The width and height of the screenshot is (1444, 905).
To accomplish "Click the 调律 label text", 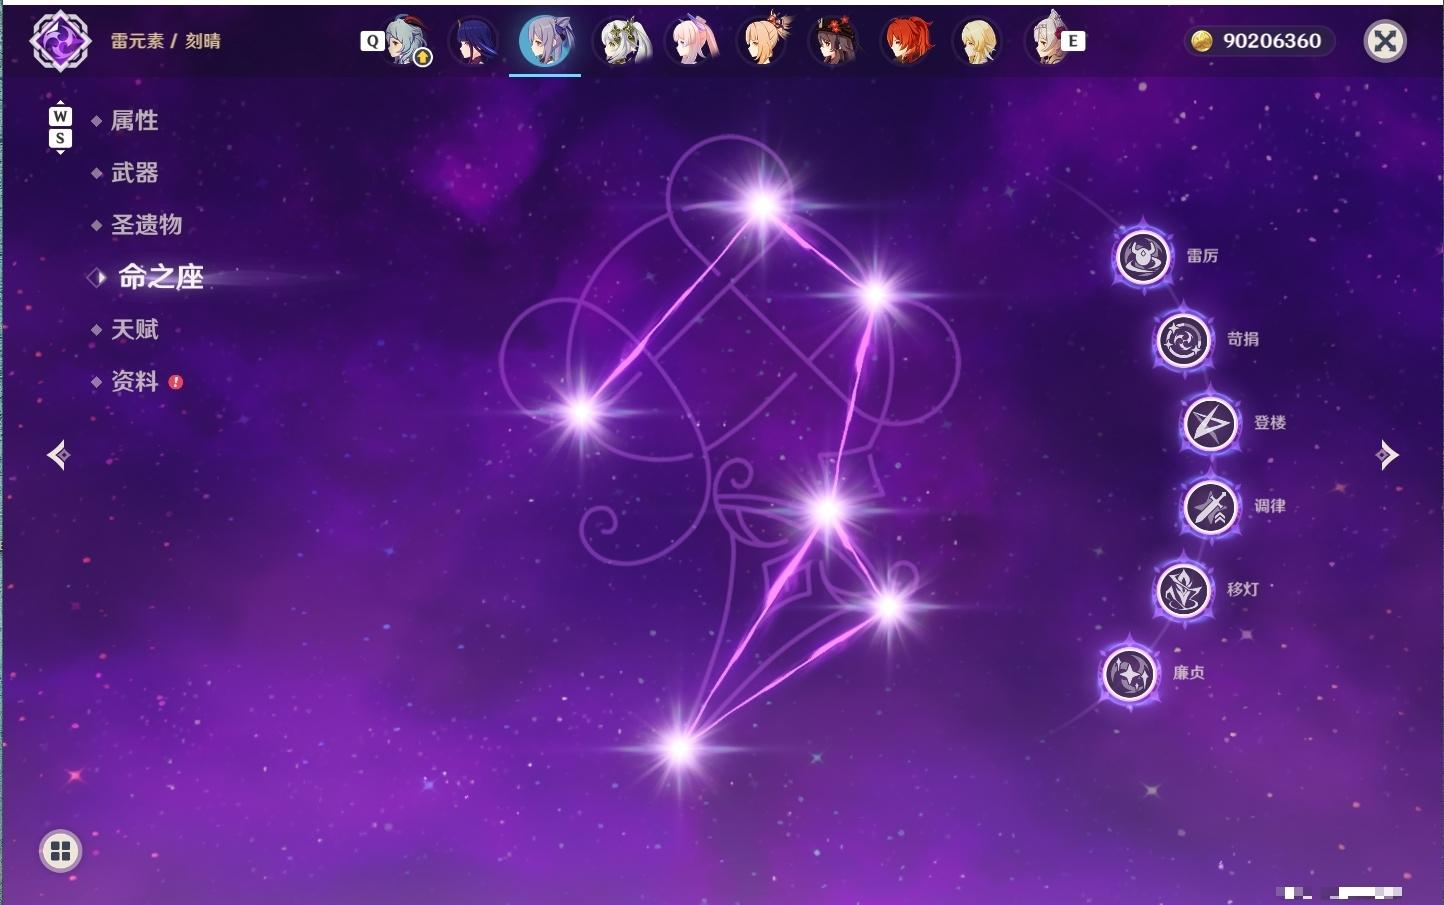I will coord(1270,506).
